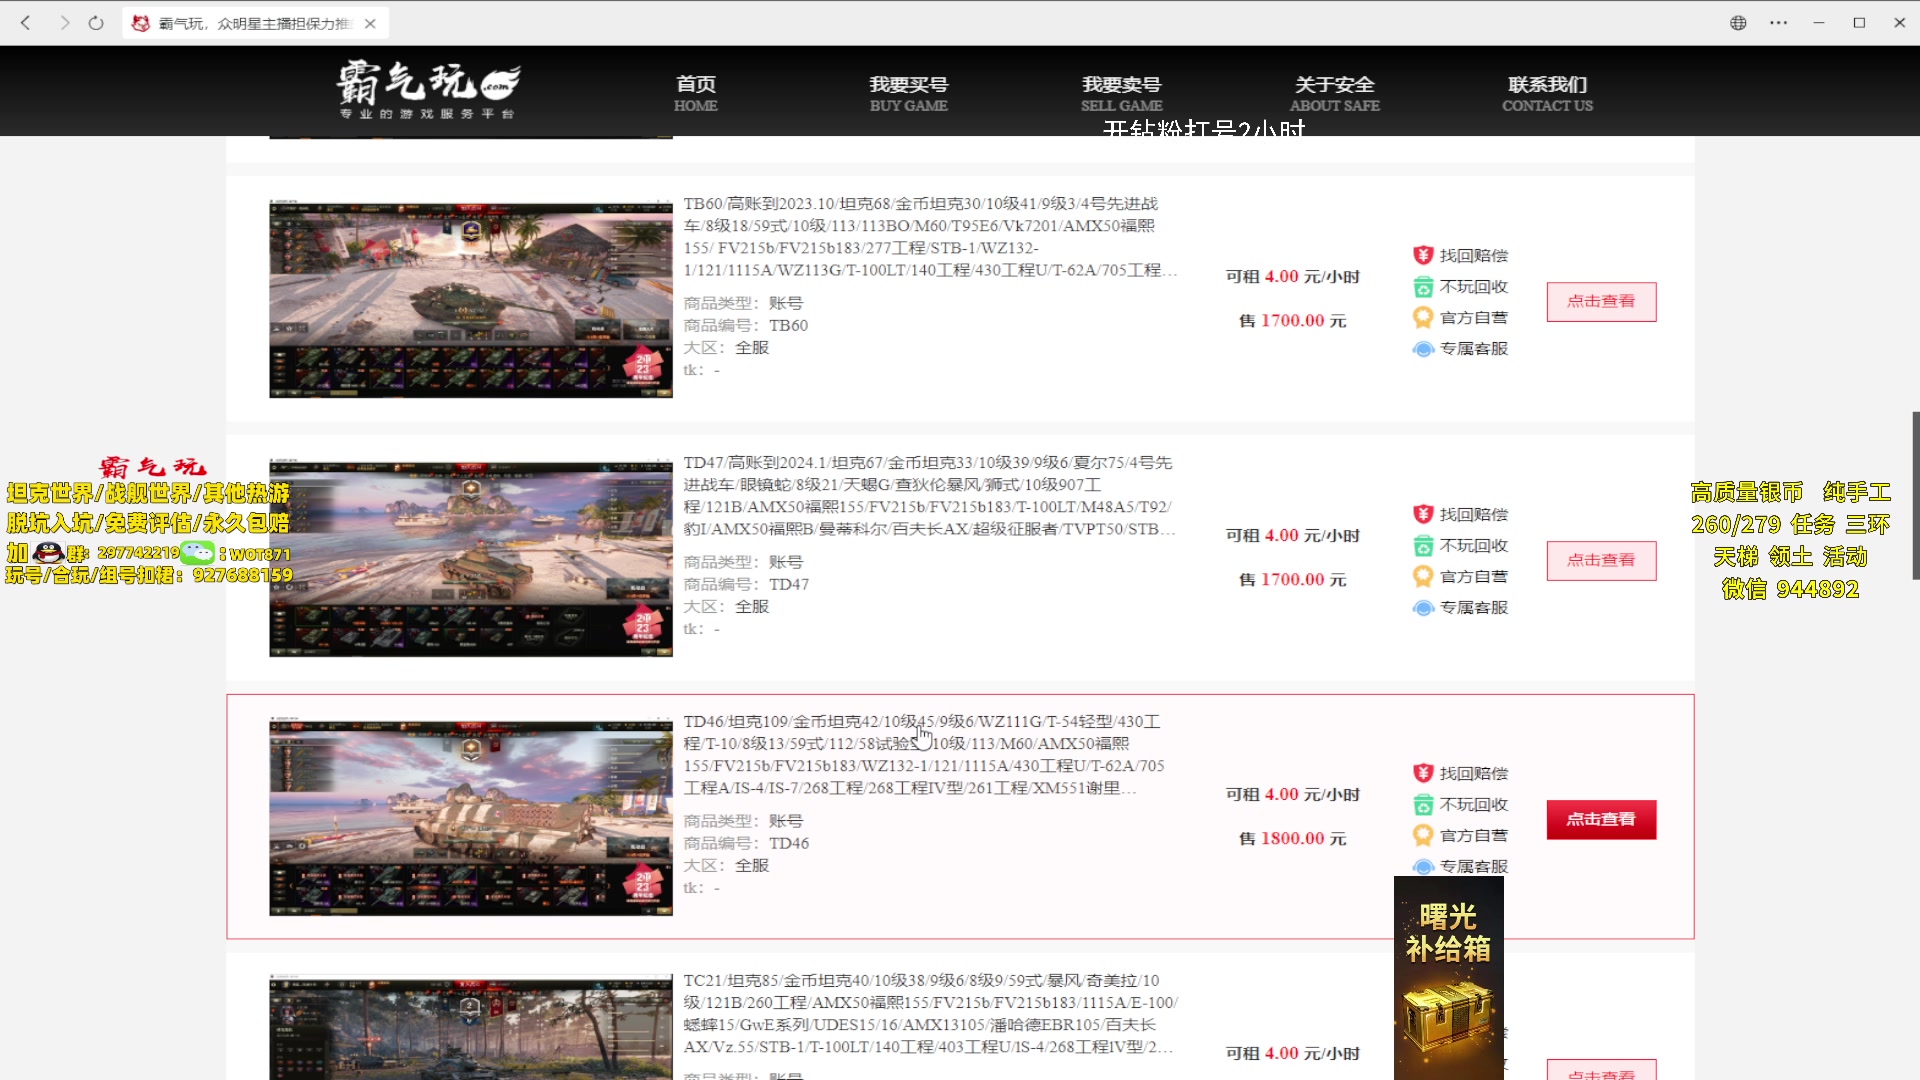Image resolution: width=1920 pixels, height=1080 pixels.
Task: Click 官方自营 badge icon in TB60 row
Action: tap(1423, 318)
